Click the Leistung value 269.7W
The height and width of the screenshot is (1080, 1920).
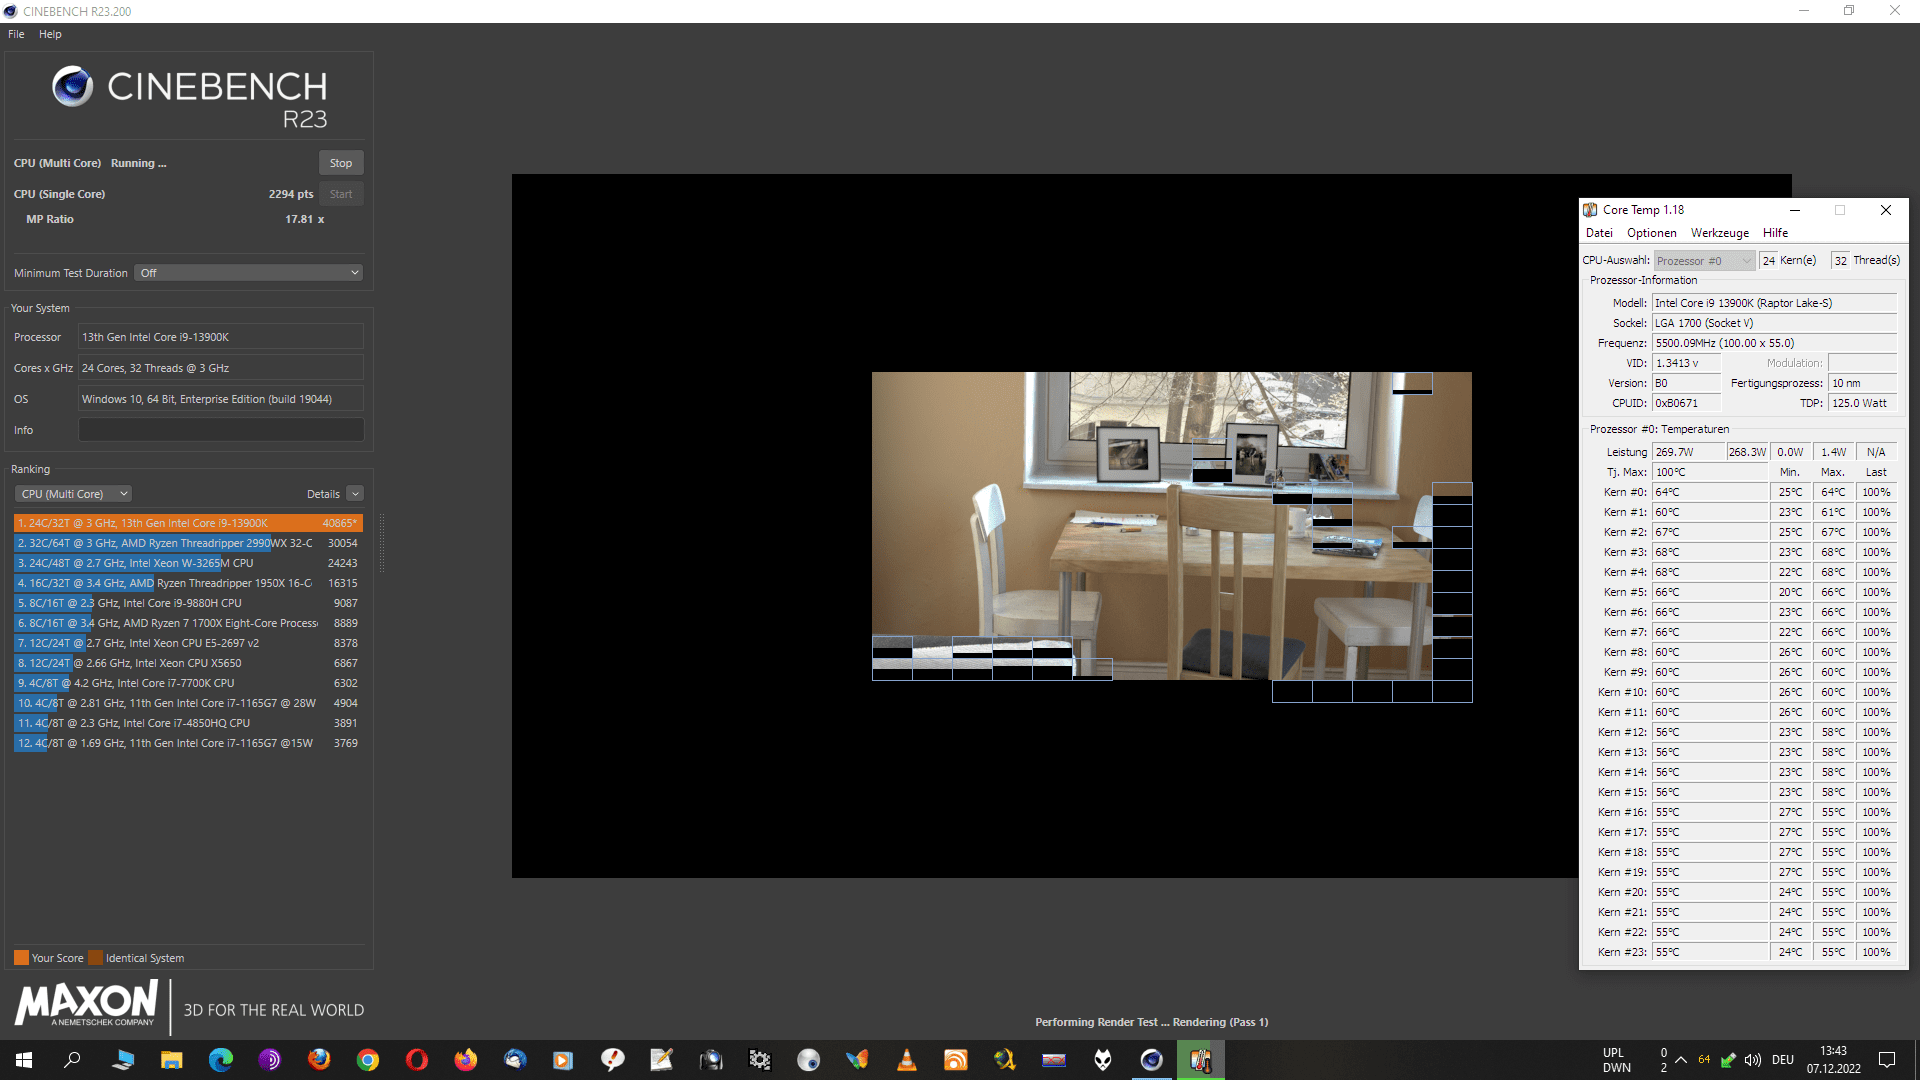[x=1688, y=452]
